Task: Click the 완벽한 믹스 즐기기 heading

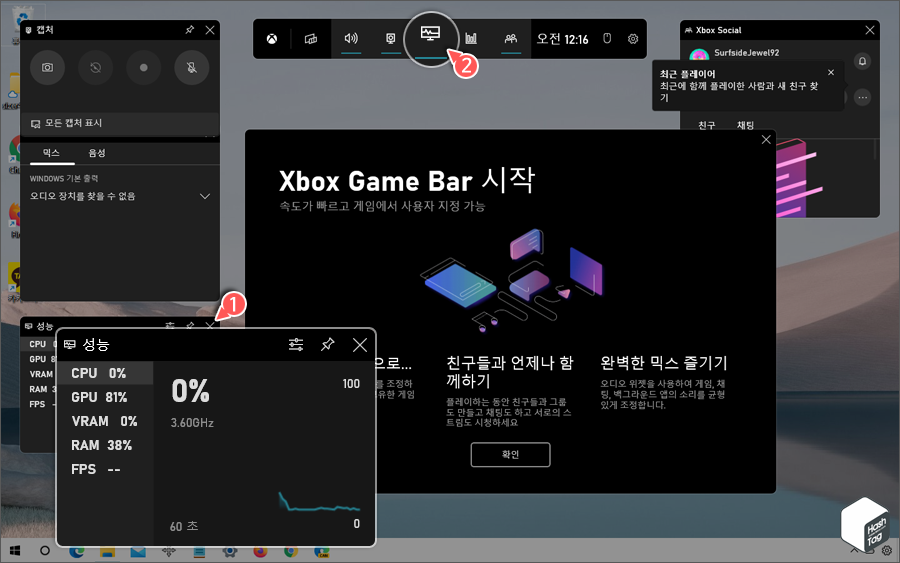Action: (664, 363)
